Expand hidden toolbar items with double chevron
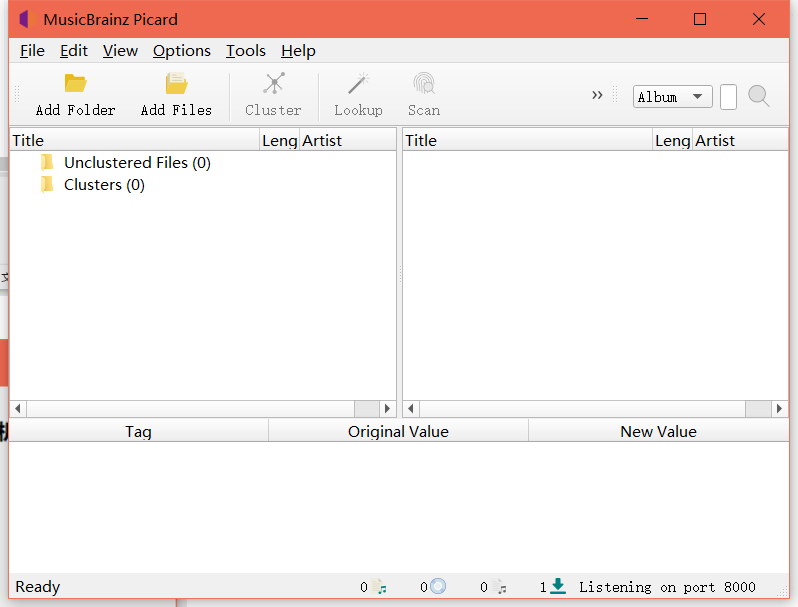Viewport: 798px width, 607px height. coord(597,95)
